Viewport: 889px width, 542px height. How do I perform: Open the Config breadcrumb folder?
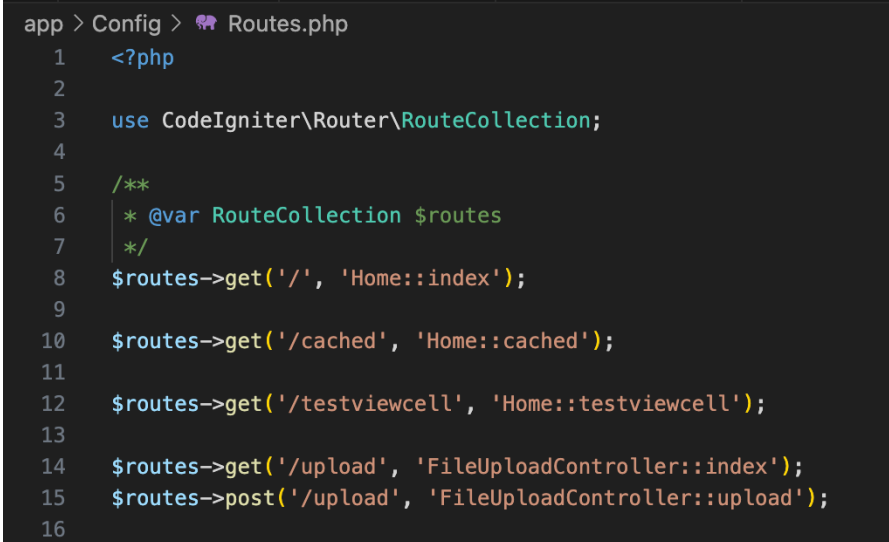point(127,23)
